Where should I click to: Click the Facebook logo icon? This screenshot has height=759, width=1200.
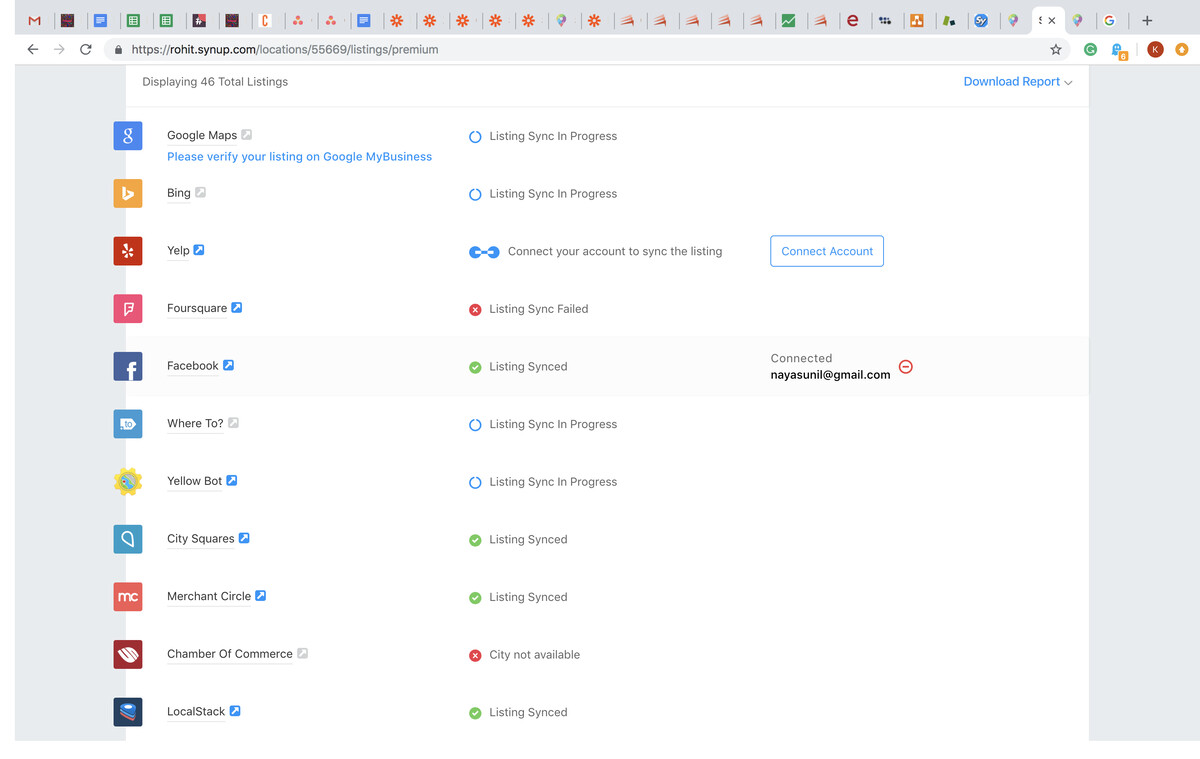click(x=128, y=367)
